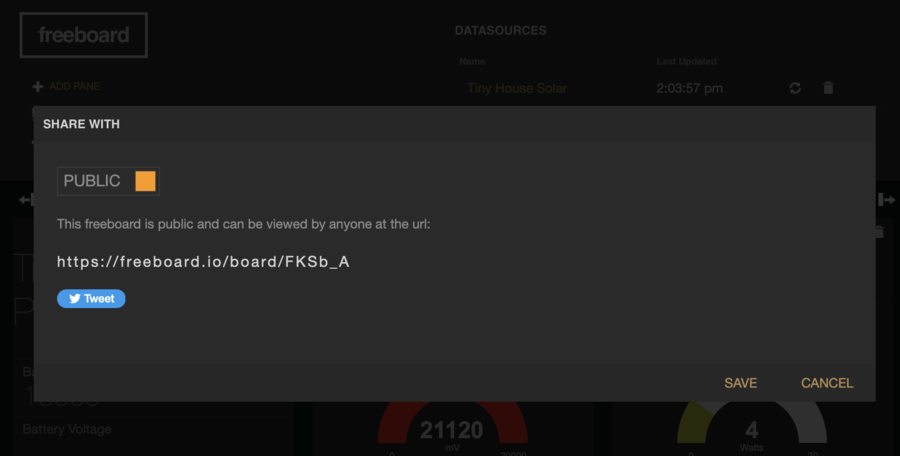
Task: Click the right column arrow icon at right edge
Action: coord(887,200)
